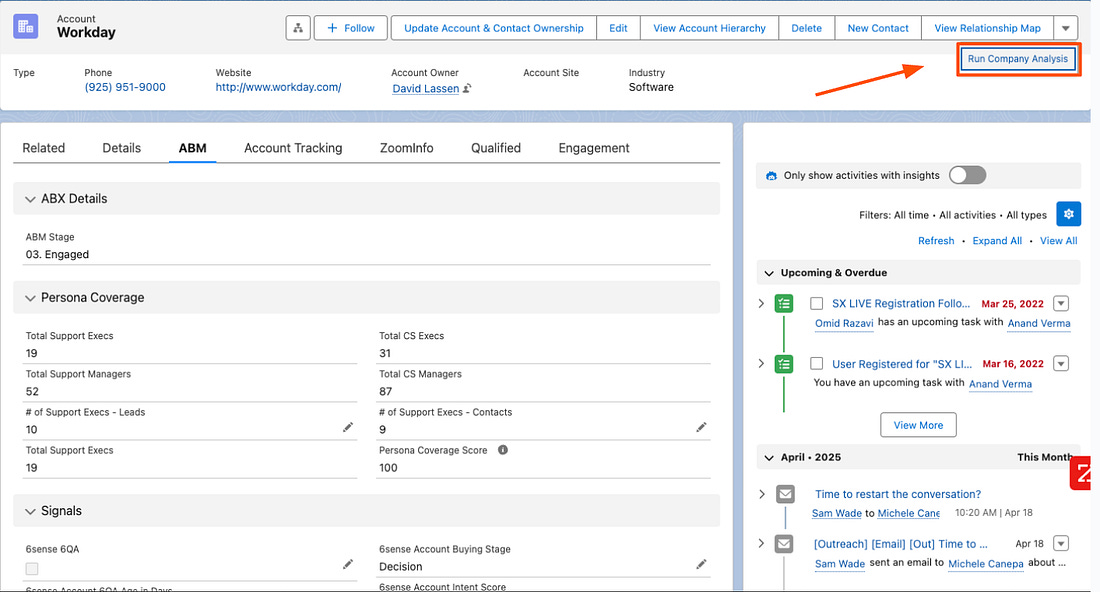The image size is (1100, 592).
Task: Click the Refresh activities link
Action: pos(936,241)
